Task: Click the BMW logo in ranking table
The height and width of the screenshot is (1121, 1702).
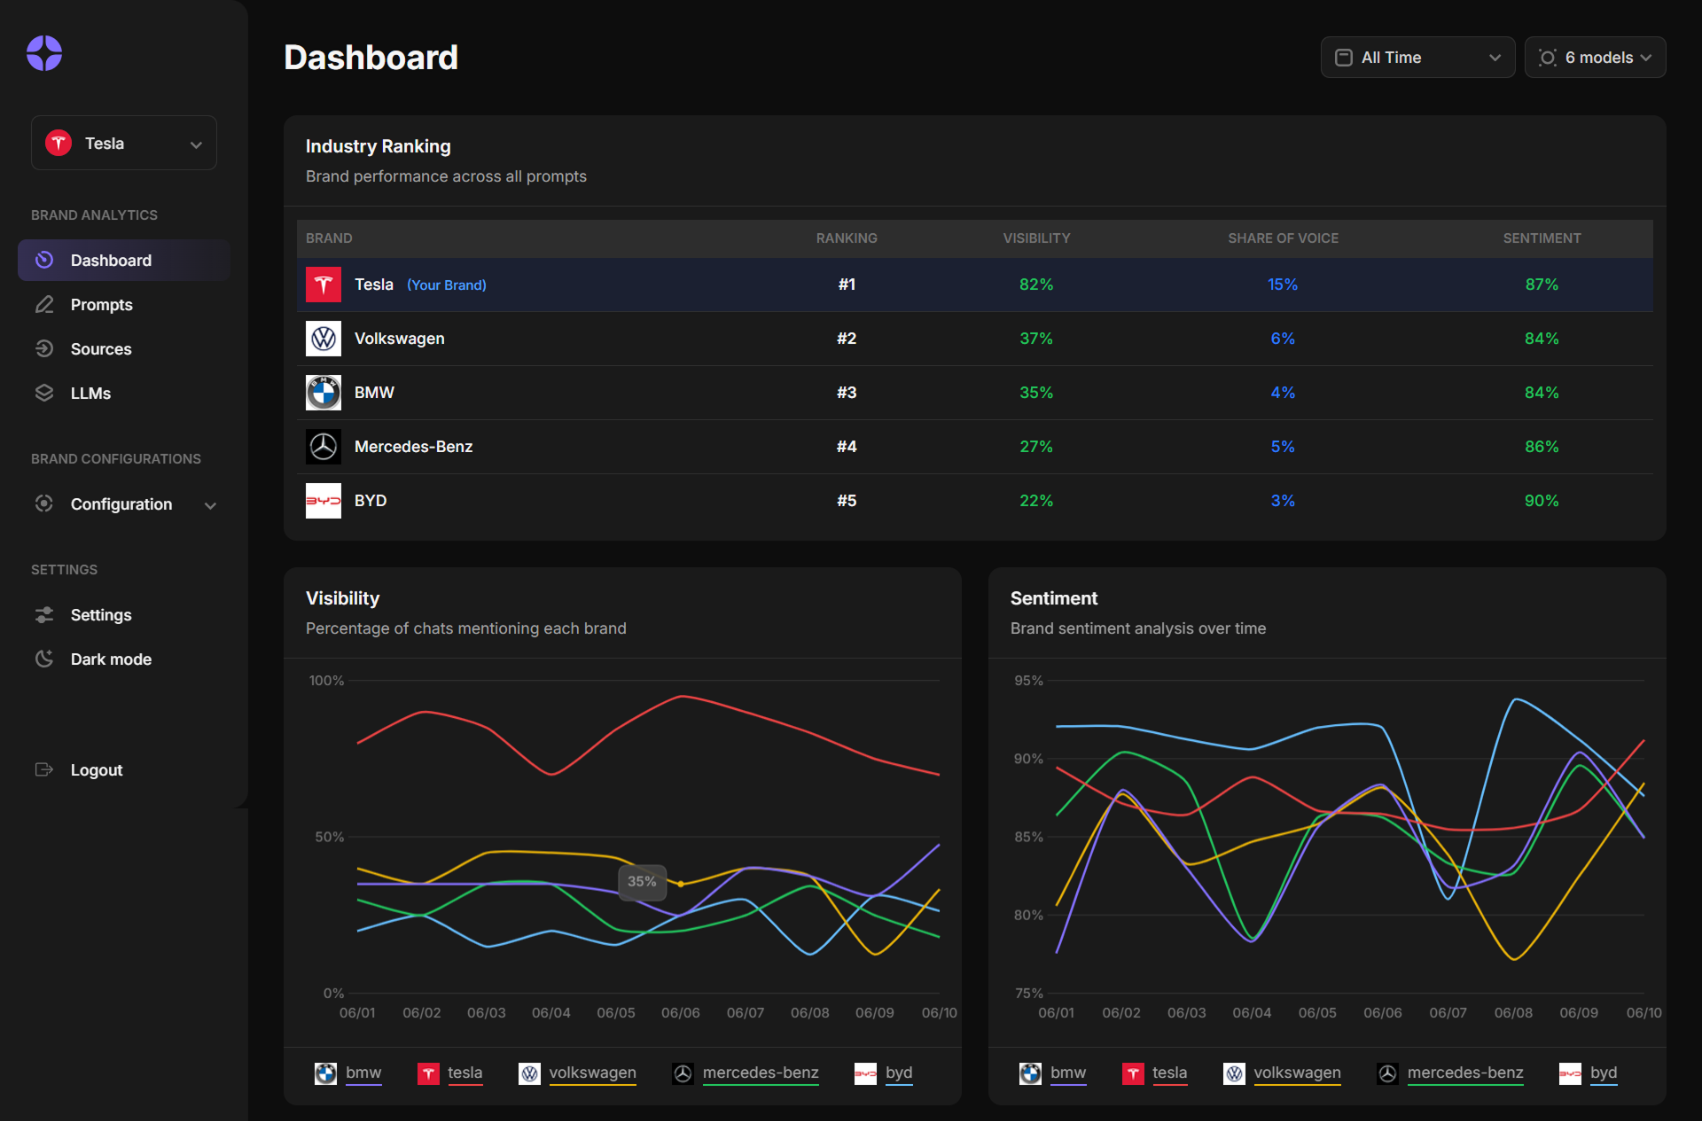Action: (323, 393)
